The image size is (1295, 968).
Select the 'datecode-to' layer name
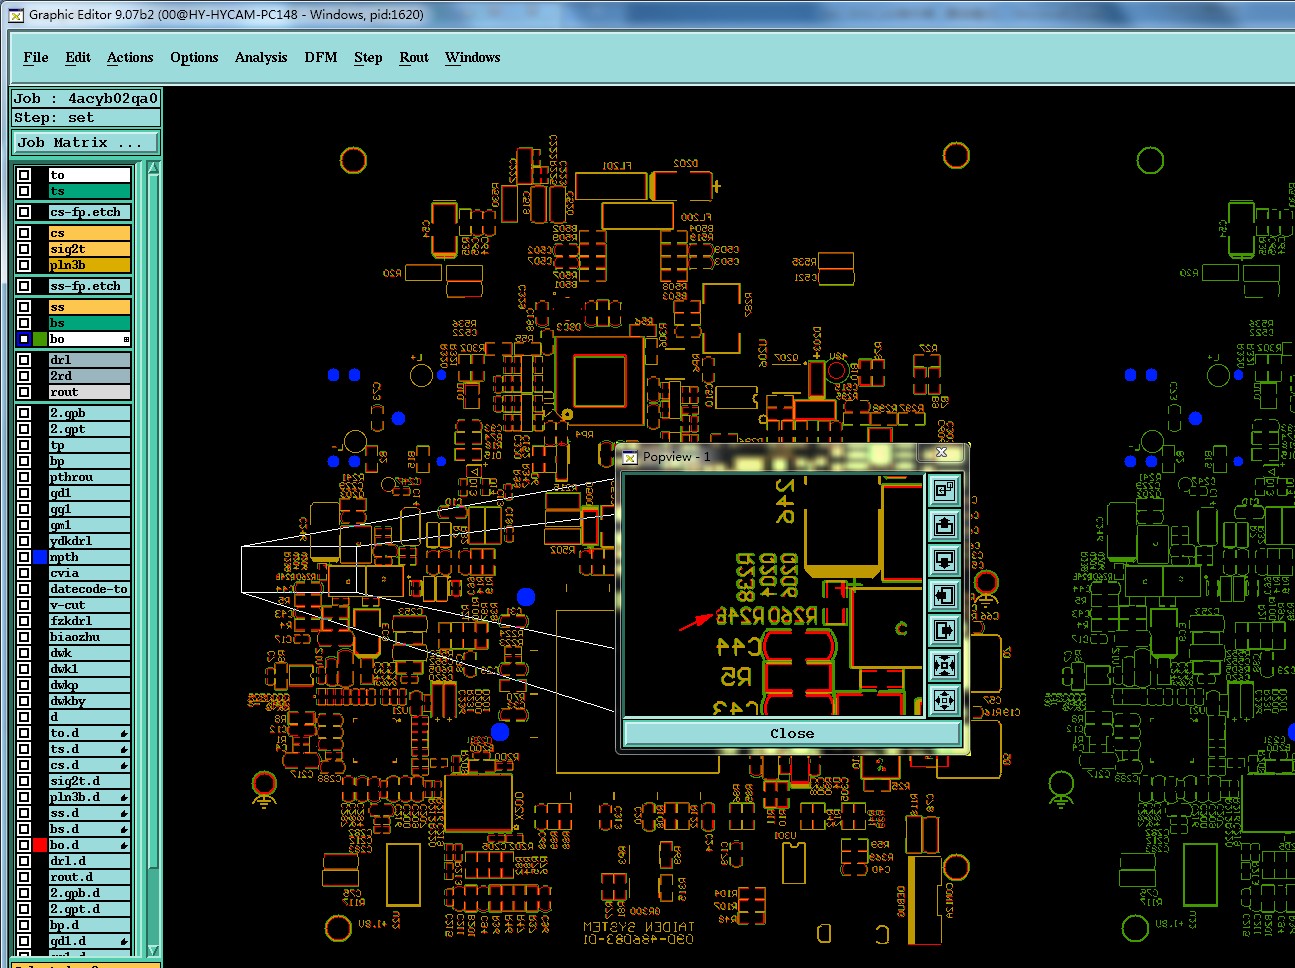click(x=89, y=589)
